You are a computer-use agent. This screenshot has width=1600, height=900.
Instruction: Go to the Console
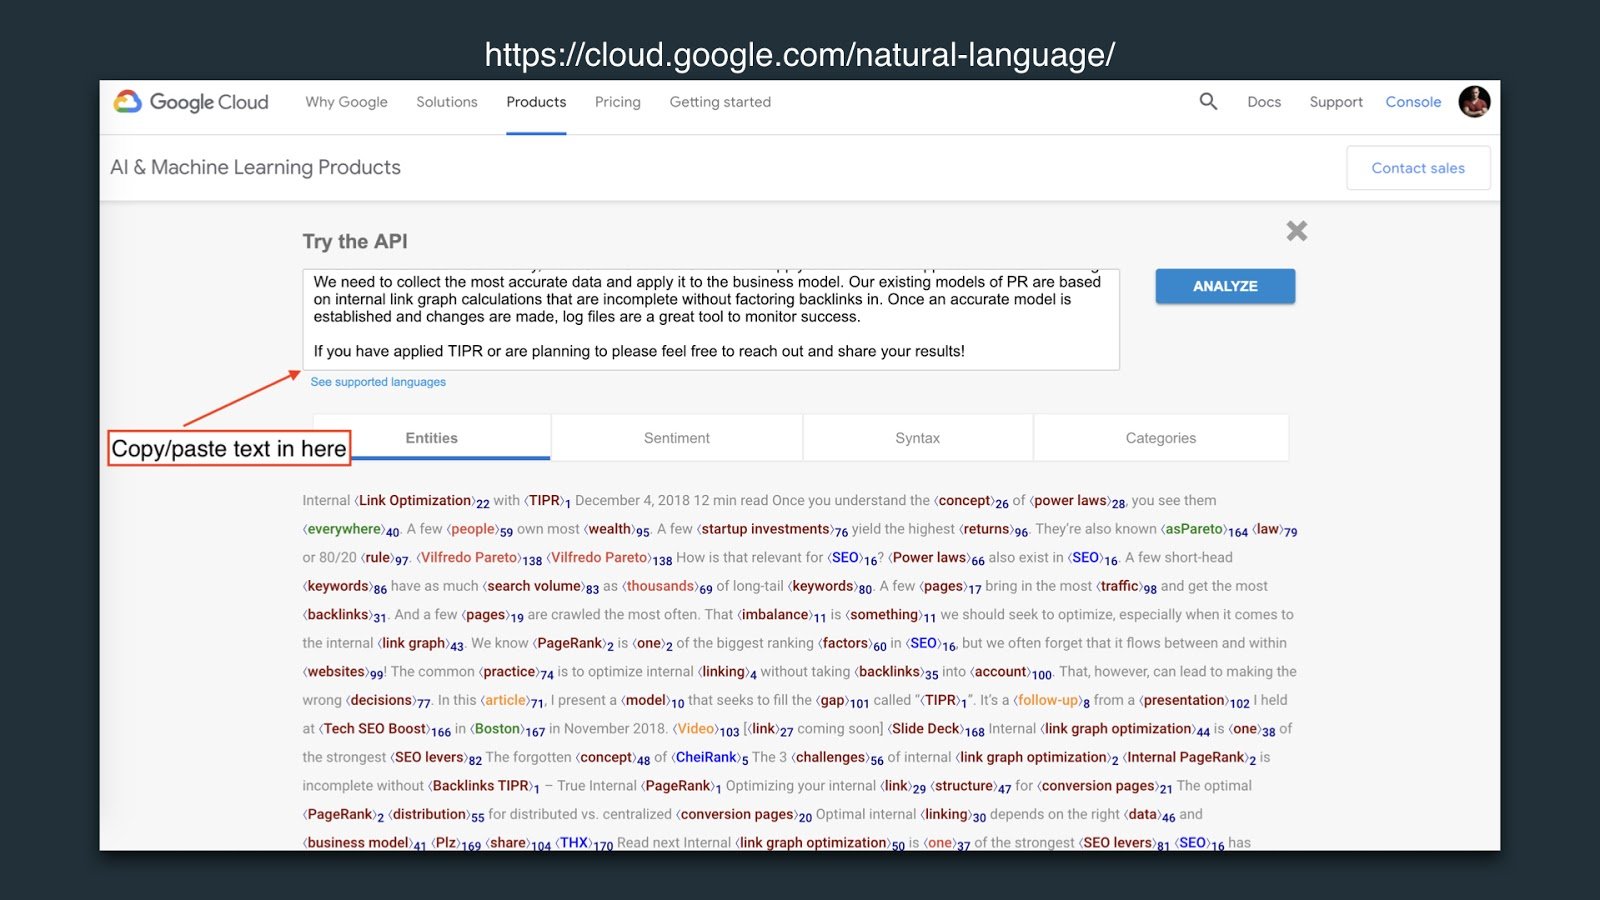coord(1413,102)
